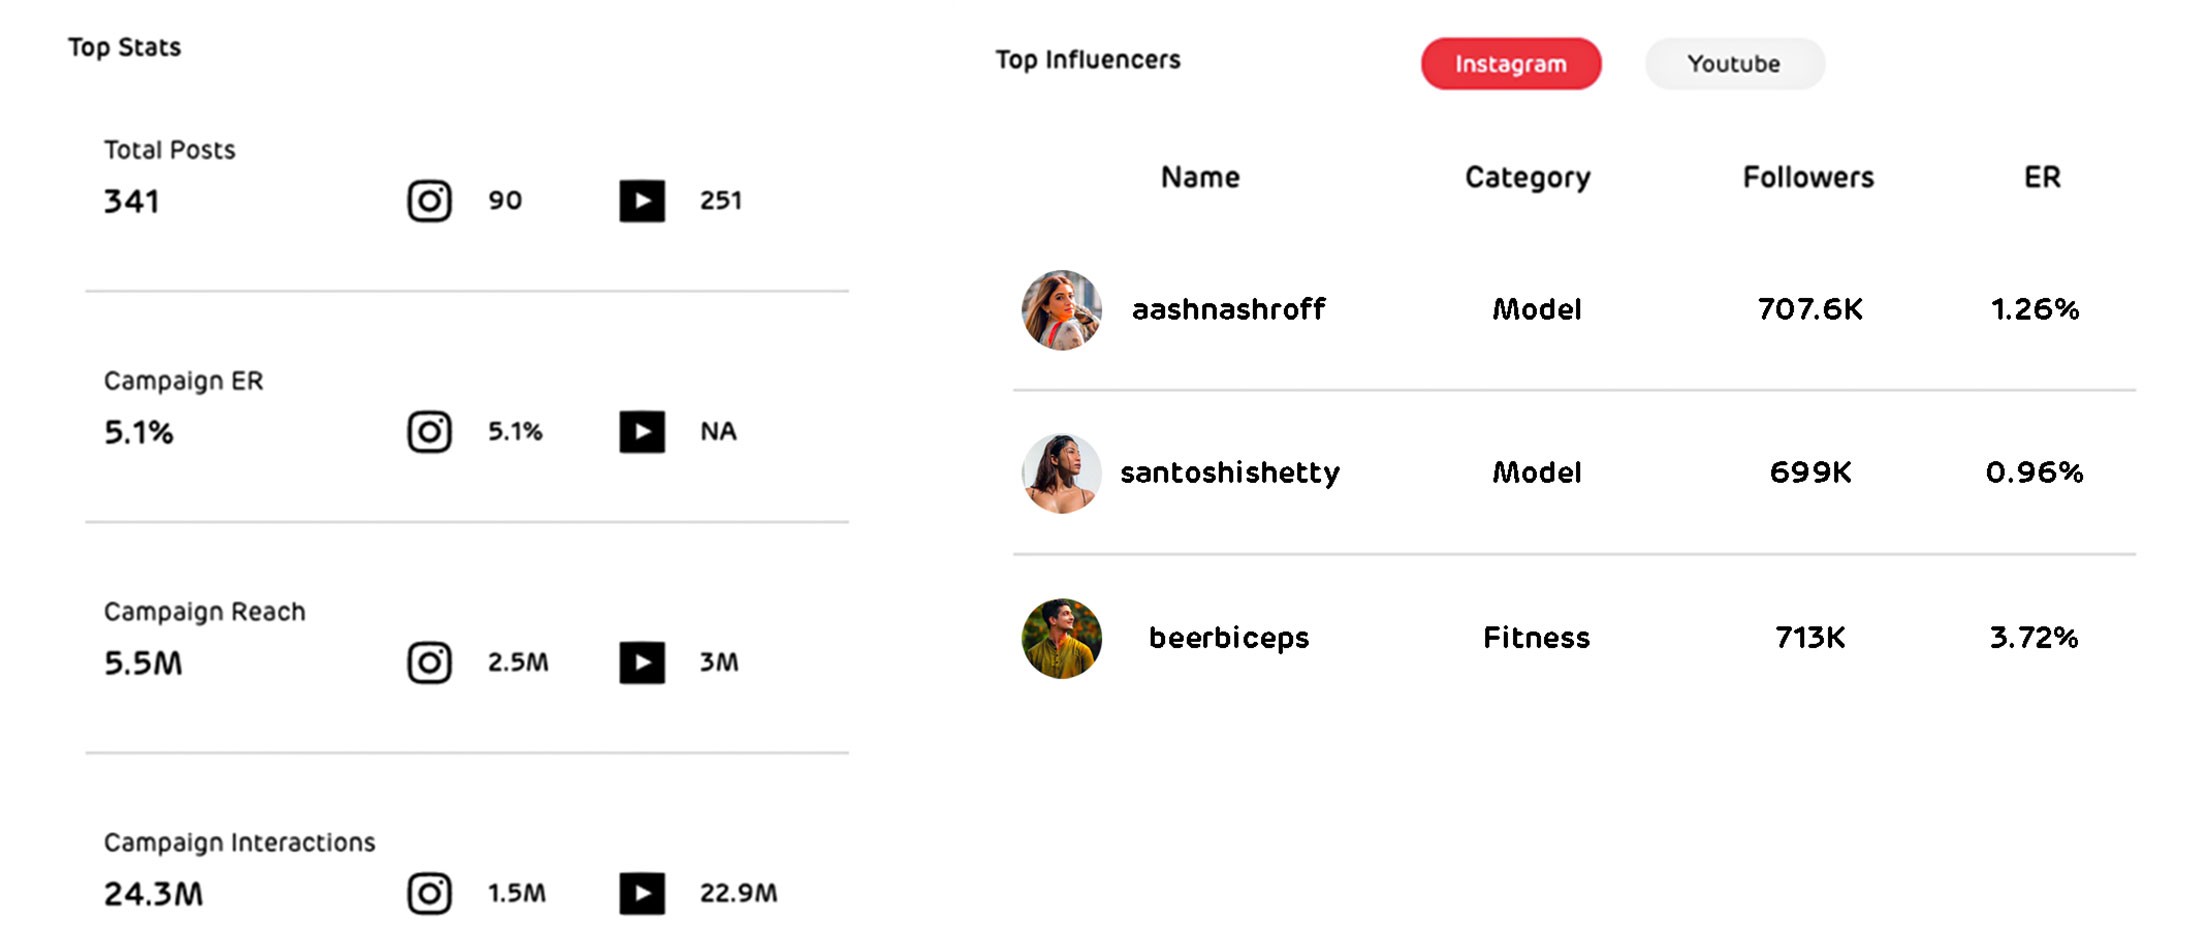Click YouTube icon beside 3M reach
Screen dimensions: 2198x944
pyautogui.click(x=642, y=663)
